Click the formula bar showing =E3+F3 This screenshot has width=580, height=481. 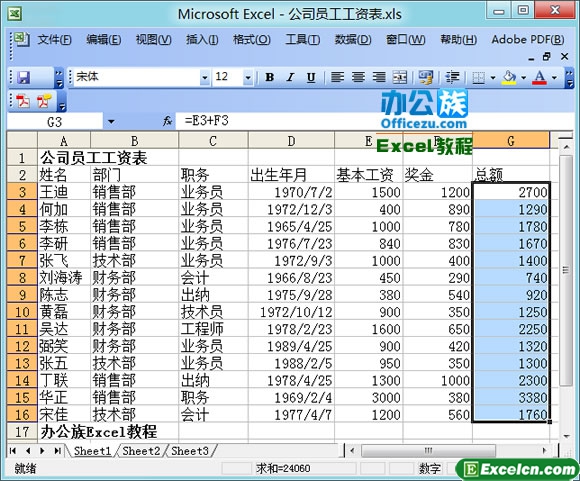[374, 121]
